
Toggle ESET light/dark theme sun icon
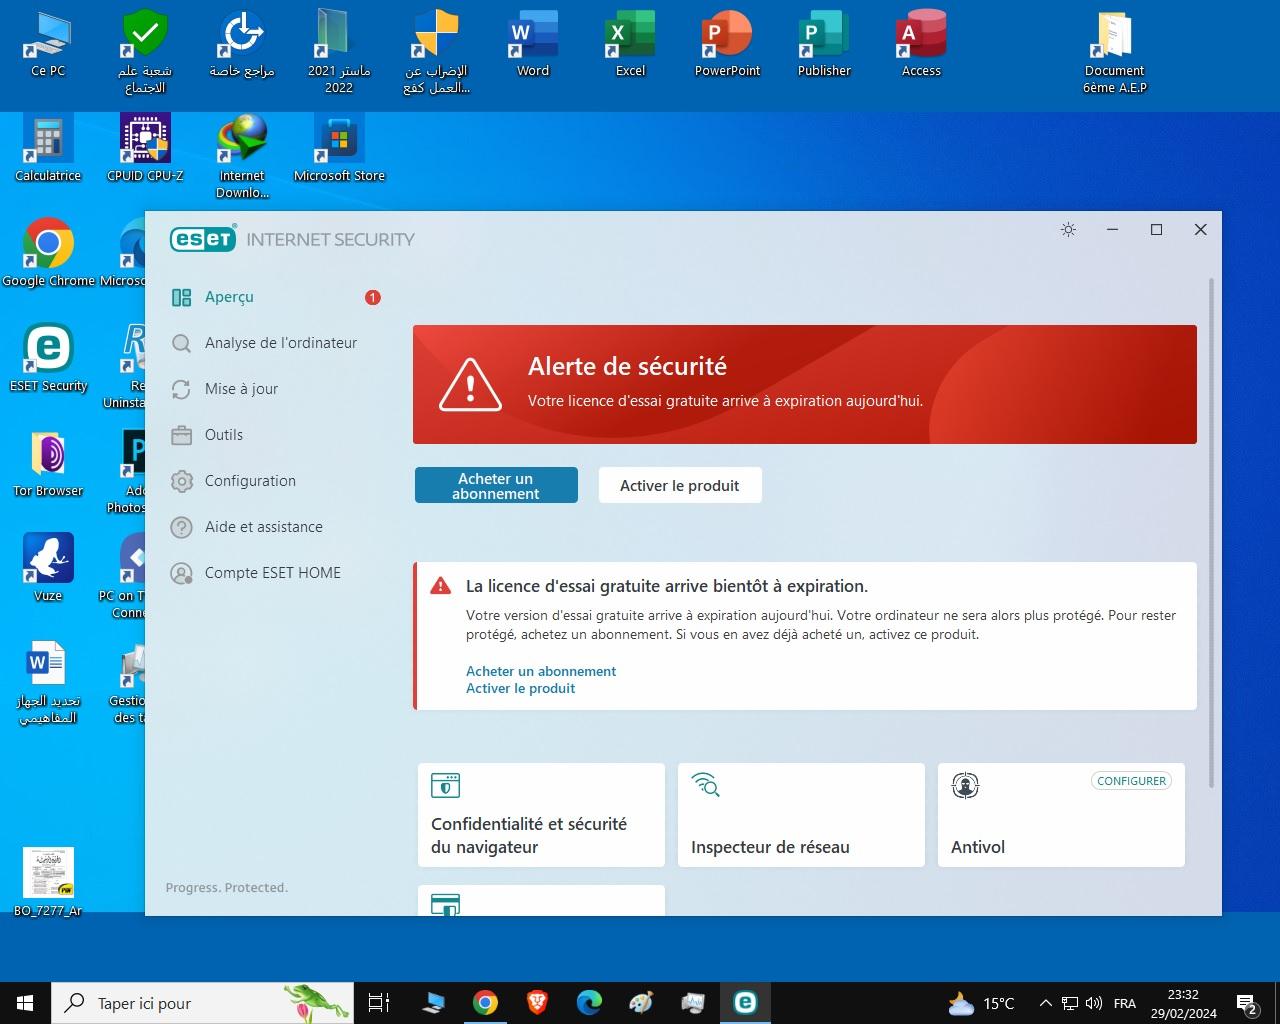(1068, 230)
